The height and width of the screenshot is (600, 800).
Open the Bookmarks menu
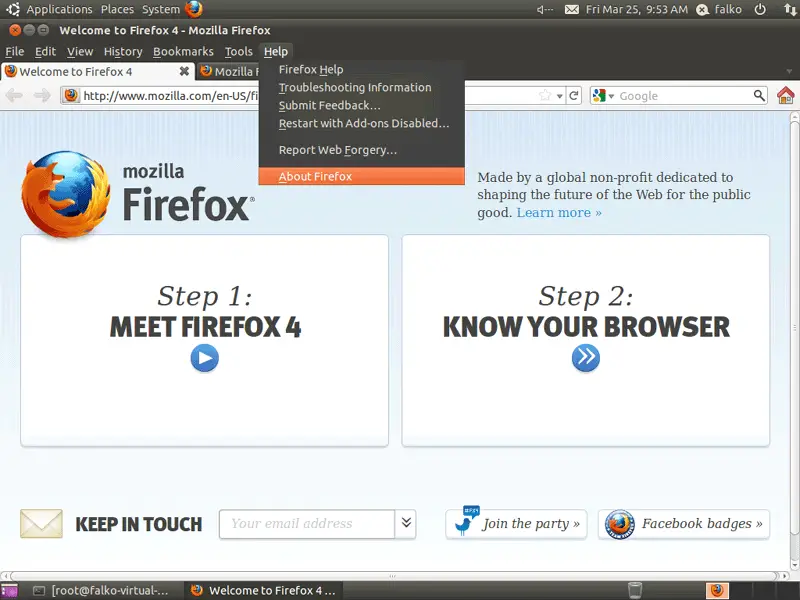183,52
